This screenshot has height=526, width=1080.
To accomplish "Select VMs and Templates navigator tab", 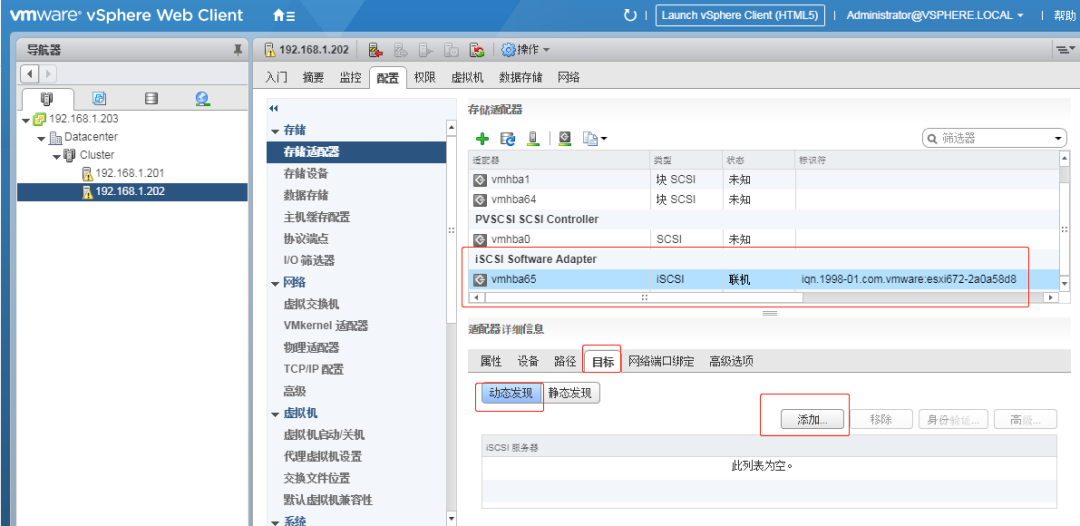I will coord(99,98).
